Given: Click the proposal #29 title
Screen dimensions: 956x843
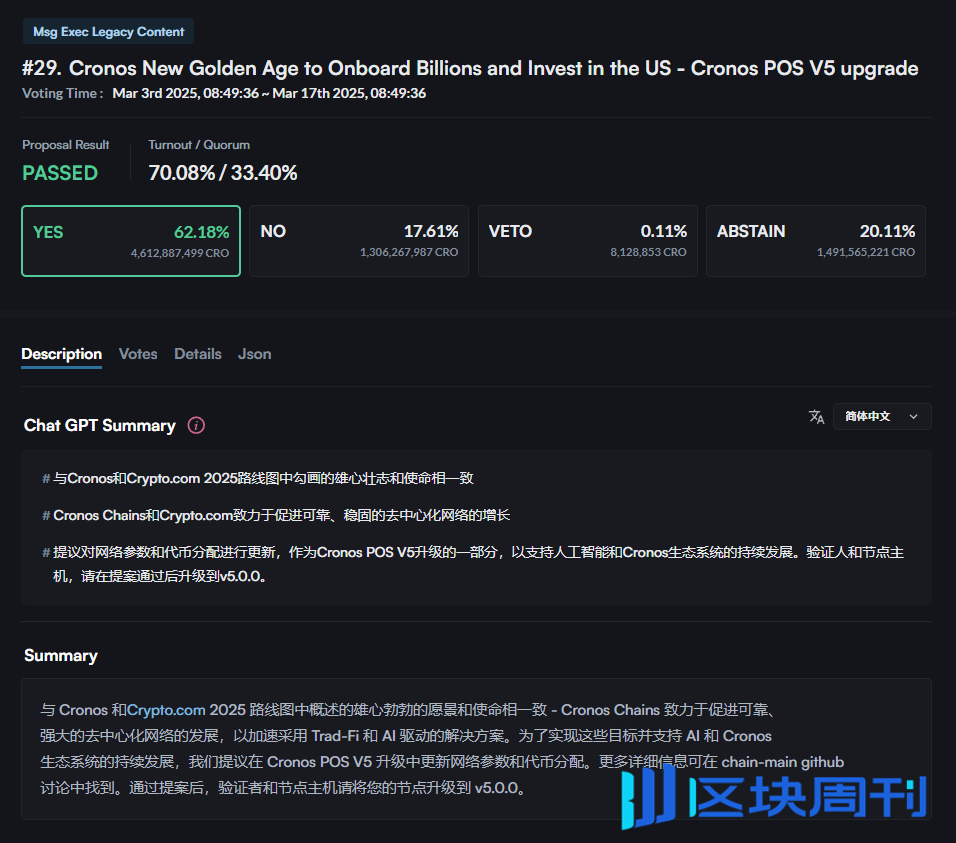Looking at the screenshot, I should pyautogui.click(x=470, y=68).
